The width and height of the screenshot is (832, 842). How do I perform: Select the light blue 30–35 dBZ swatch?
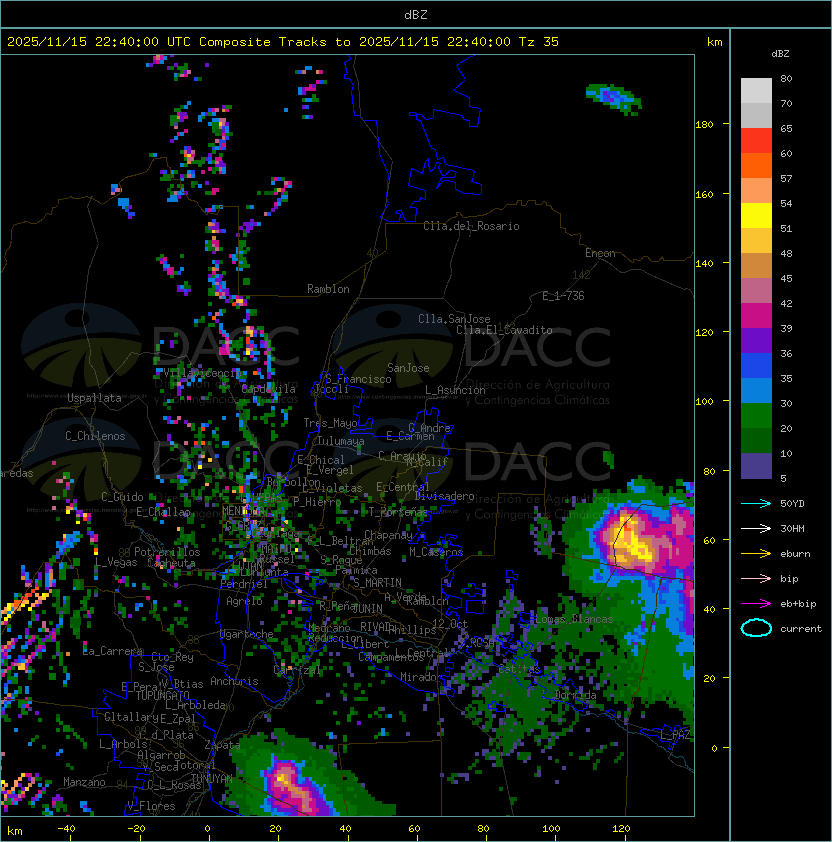point(756,390)
